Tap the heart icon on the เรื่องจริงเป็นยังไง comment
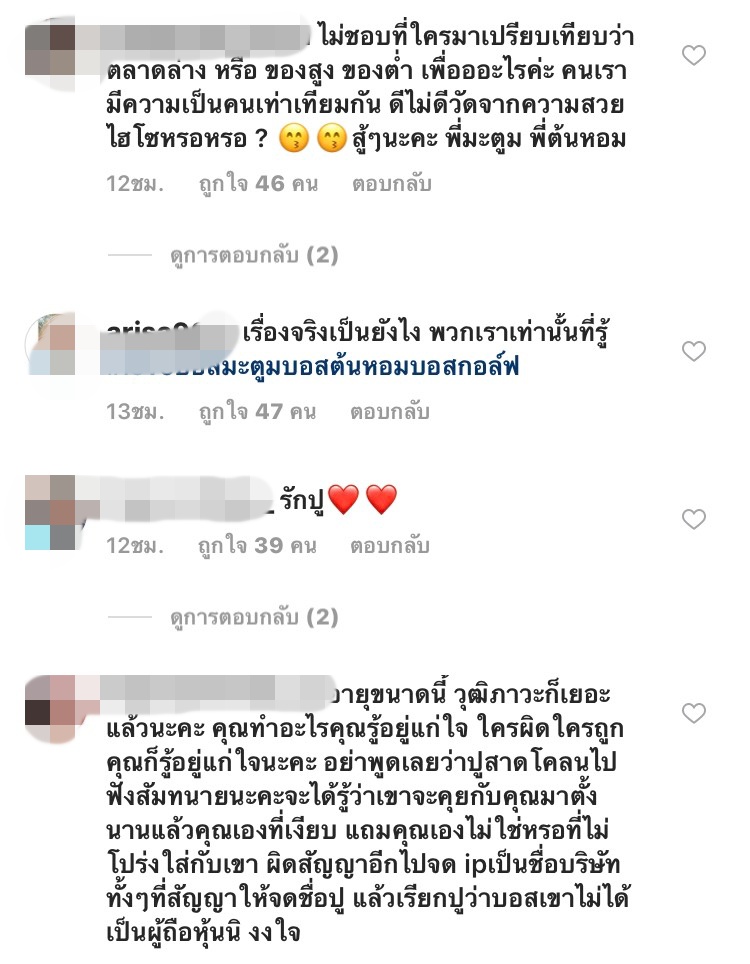 (x=693, y=352)
